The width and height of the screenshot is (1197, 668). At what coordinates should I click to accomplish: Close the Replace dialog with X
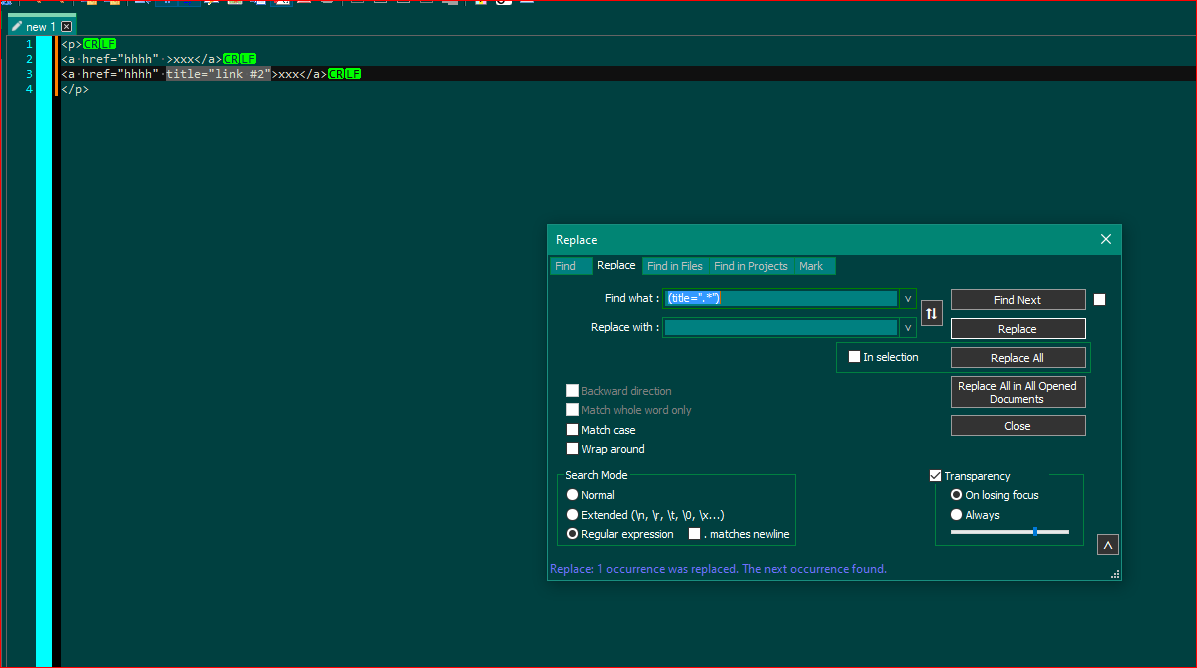[x=1105, y=240]
